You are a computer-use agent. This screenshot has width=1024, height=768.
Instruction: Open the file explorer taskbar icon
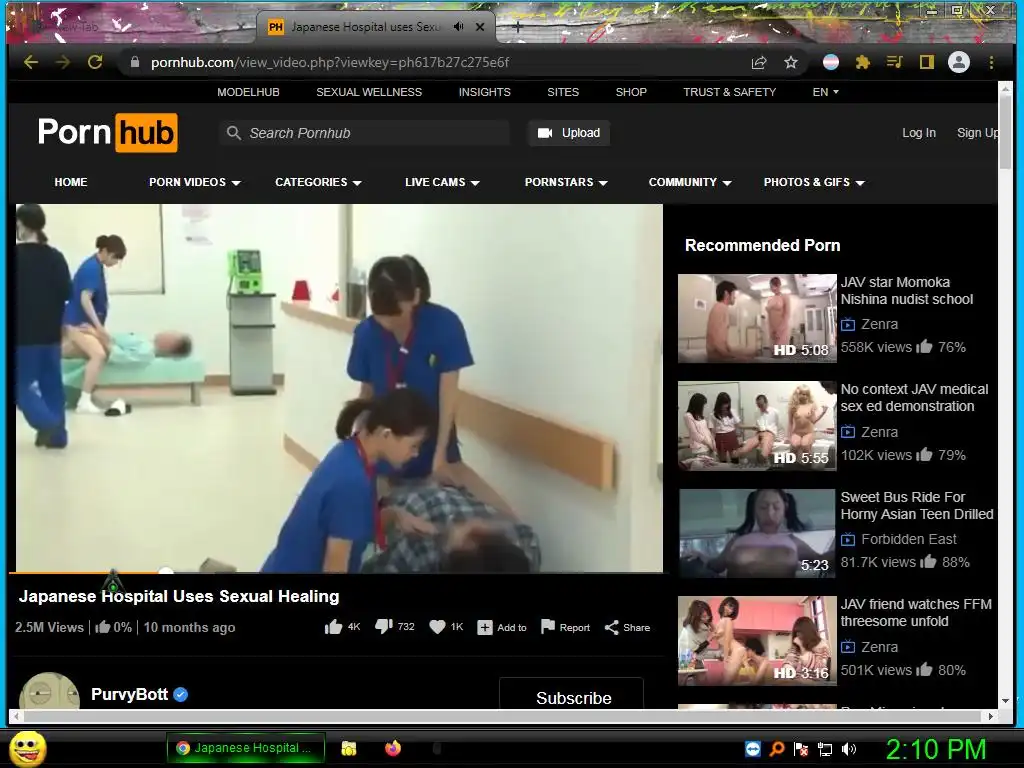(x=349, y=748)
